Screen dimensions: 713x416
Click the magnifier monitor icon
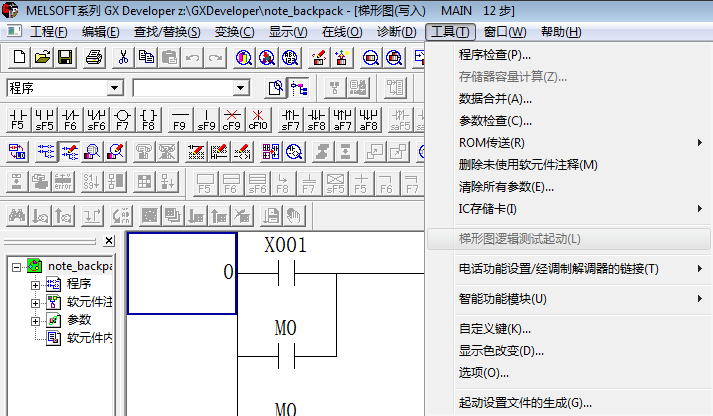click(x=92, y=152)
